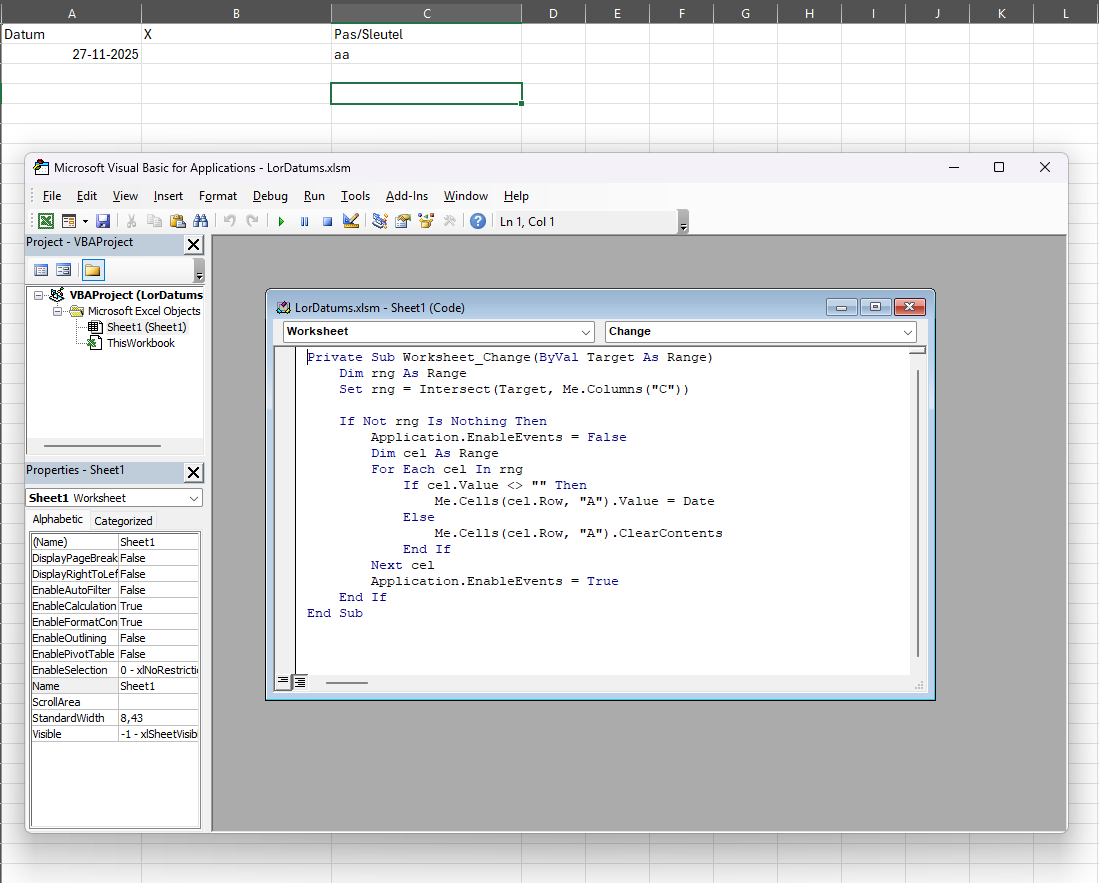Switch to Procedure View in code window
Image resolution: width=1099 pixels, height=883 pixels.
283,682
